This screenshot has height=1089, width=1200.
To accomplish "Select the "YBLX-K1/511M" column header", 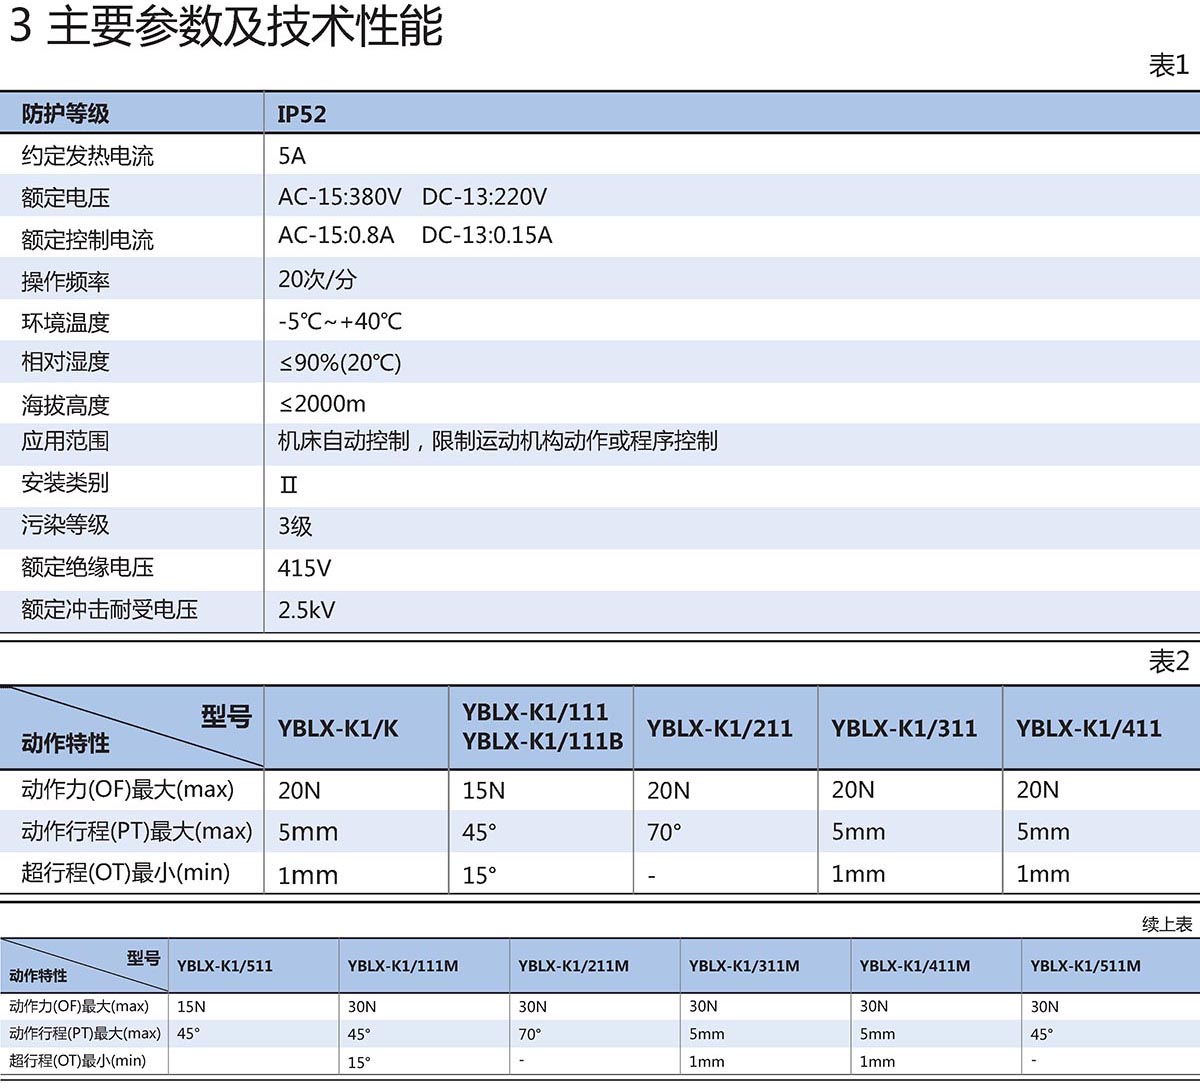I will [x=1085, y=966].
